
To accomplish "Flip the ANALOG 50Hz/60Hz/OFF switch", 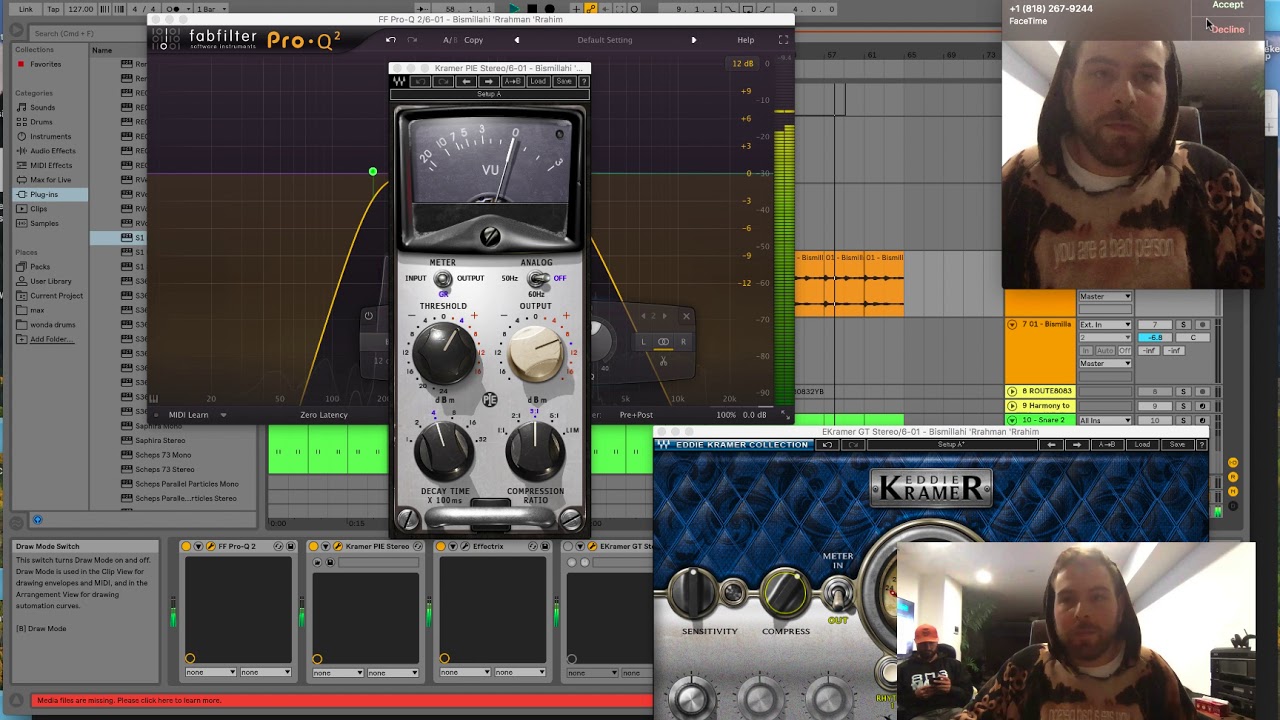I will 538,279.
